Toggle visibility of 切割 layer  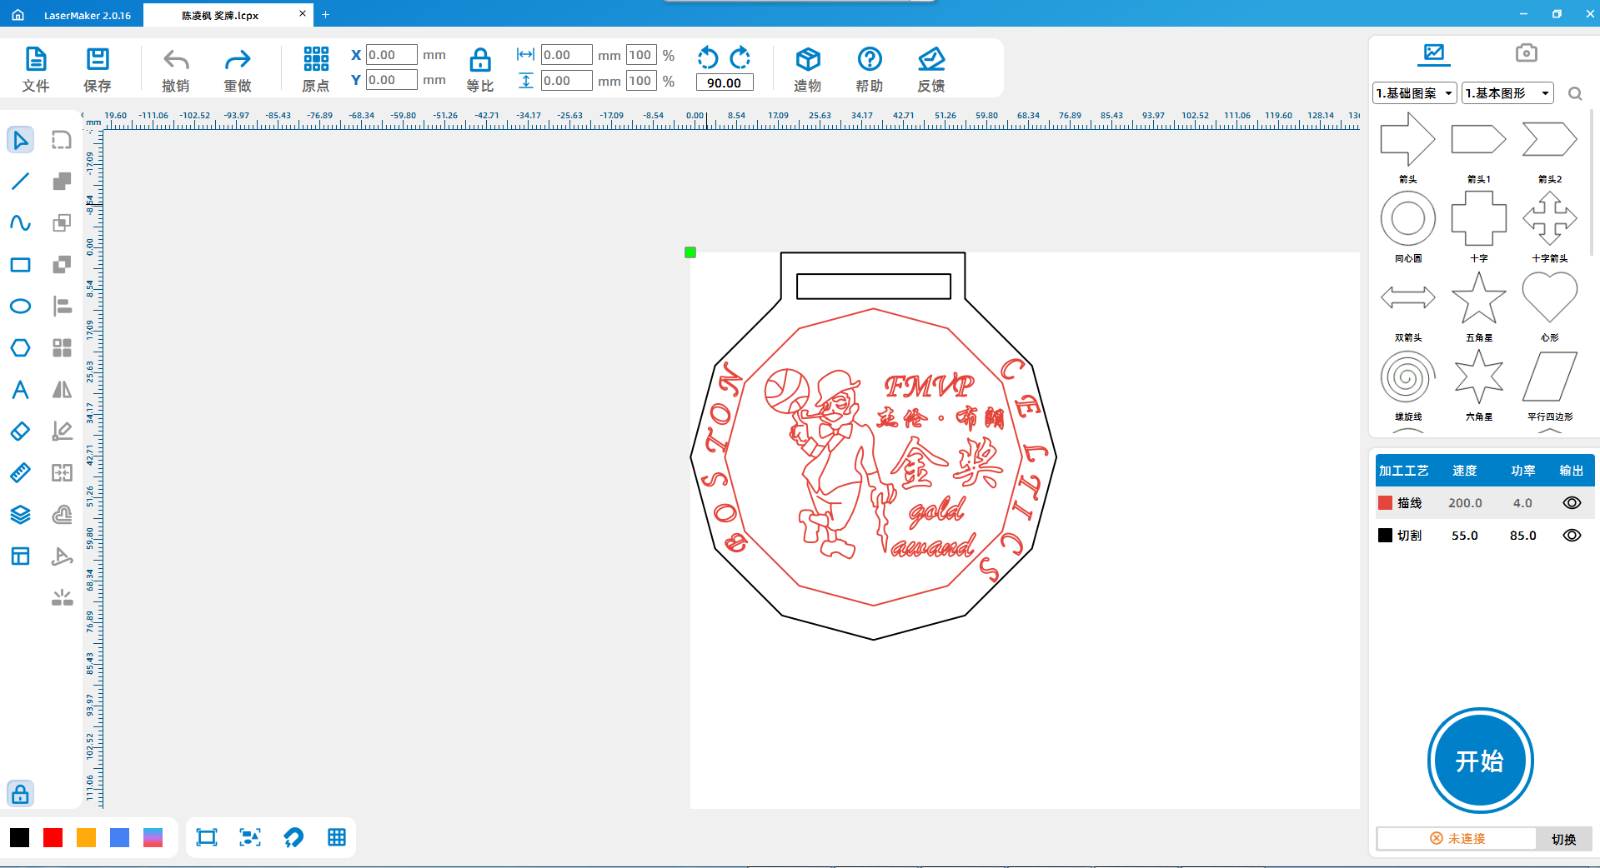(x=1571, y=535)
